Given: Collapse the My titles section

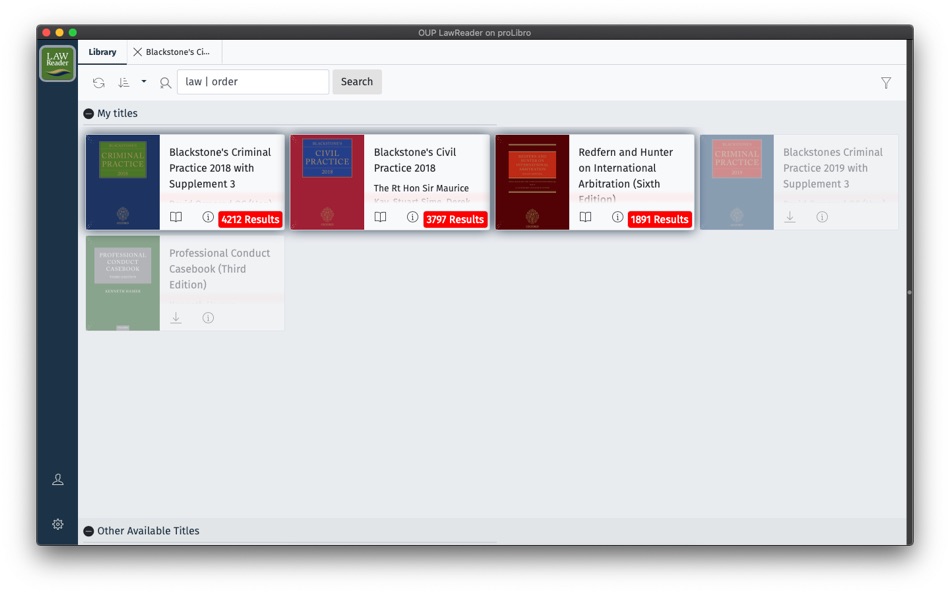Looking at the screenshot, I should point(88,113).
